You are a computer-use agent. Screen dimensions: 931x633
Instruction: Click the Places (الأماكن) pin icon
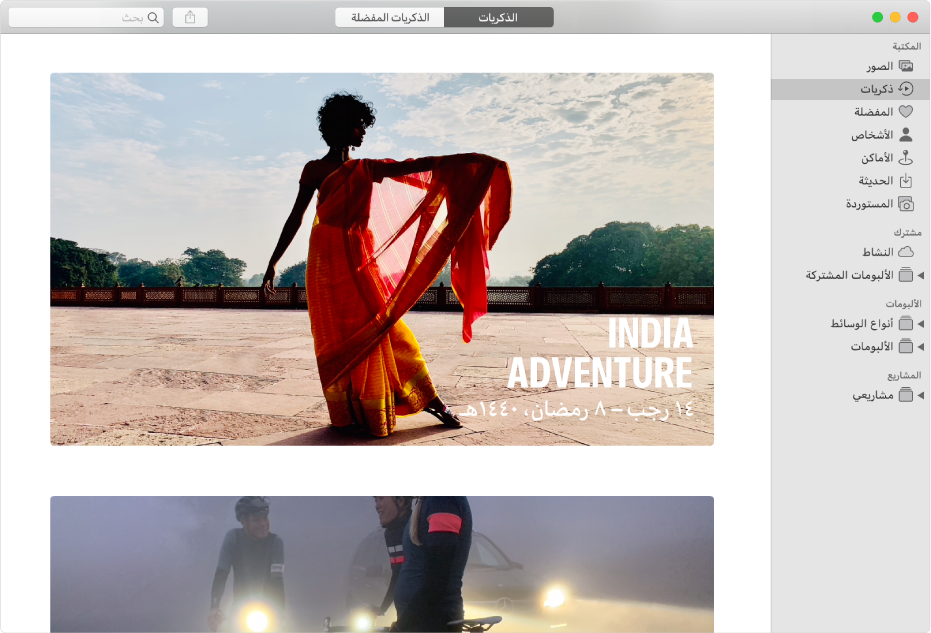[x=905, y=157]
